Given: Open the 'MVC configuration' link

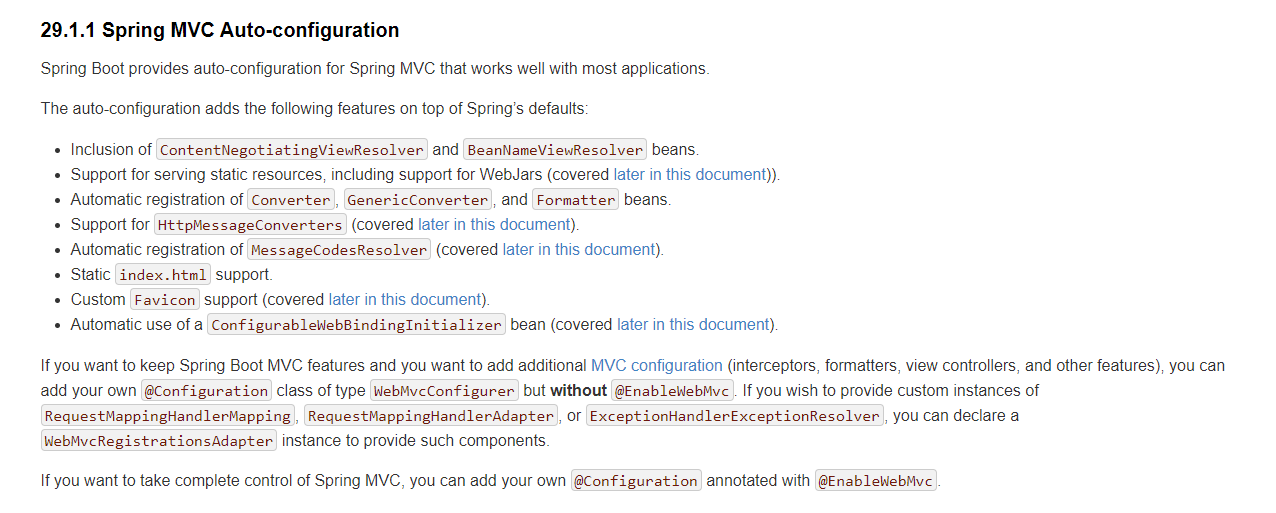Looking at the screenshot, I should tap(656, 365).
